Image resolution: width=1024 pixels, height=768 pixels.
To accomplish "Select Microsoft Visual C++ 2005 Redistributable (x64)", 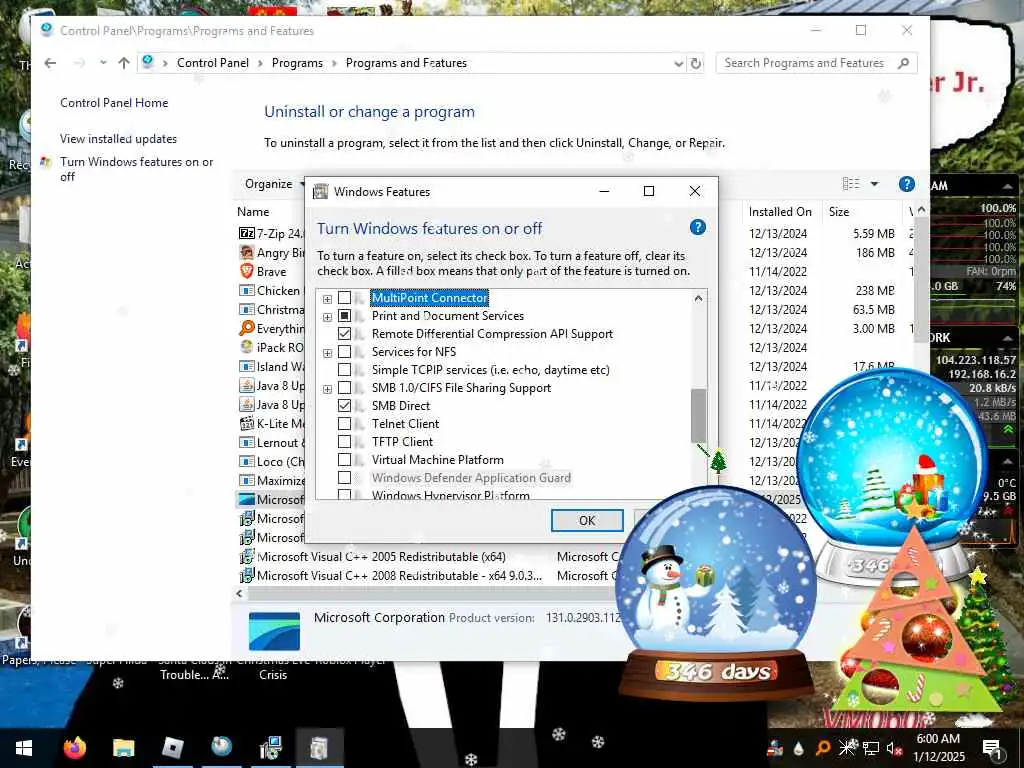I will 381,556.
